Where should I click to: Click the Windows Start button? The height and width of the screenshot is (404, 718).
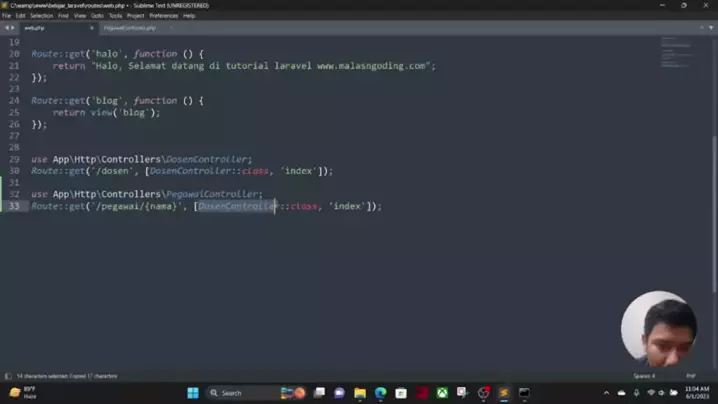point(193,393)
